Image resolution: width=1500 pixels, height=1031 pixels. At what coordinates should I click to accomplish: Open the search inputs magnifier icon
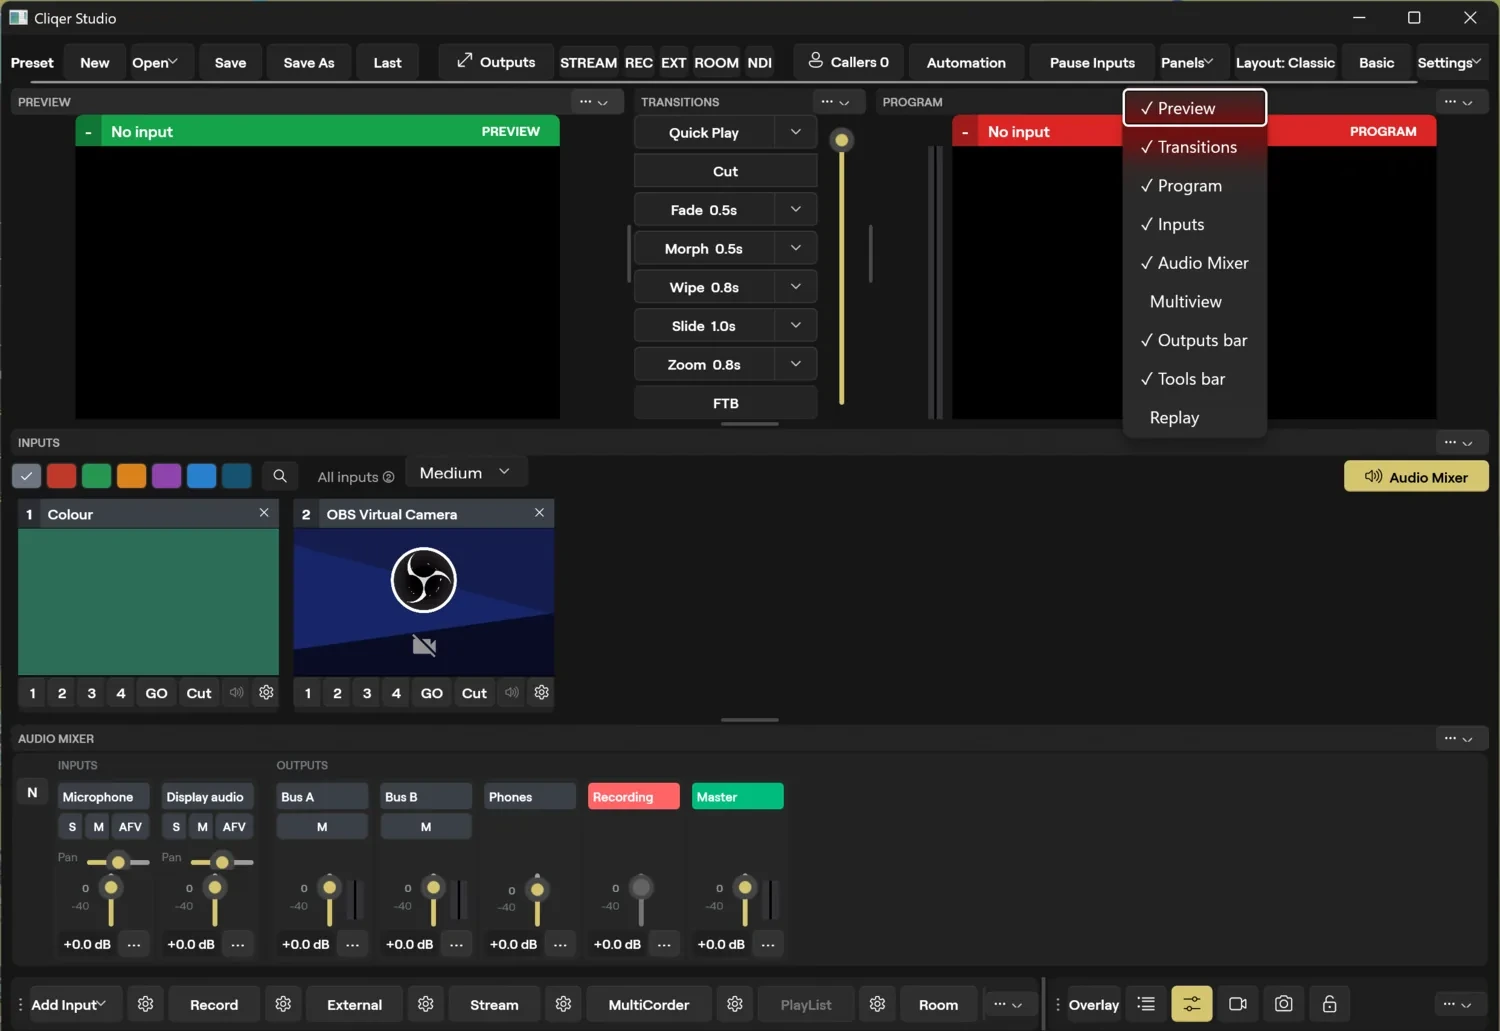point(280,476)
